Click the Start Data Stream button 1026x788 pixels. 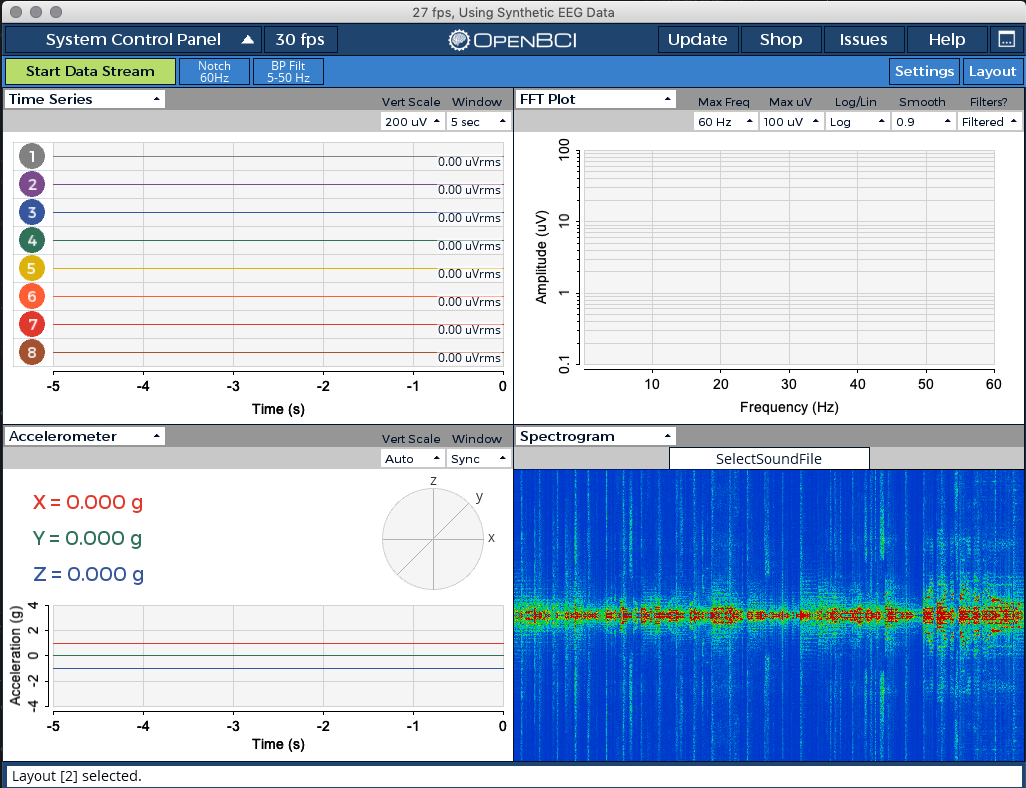click(90, 71)
